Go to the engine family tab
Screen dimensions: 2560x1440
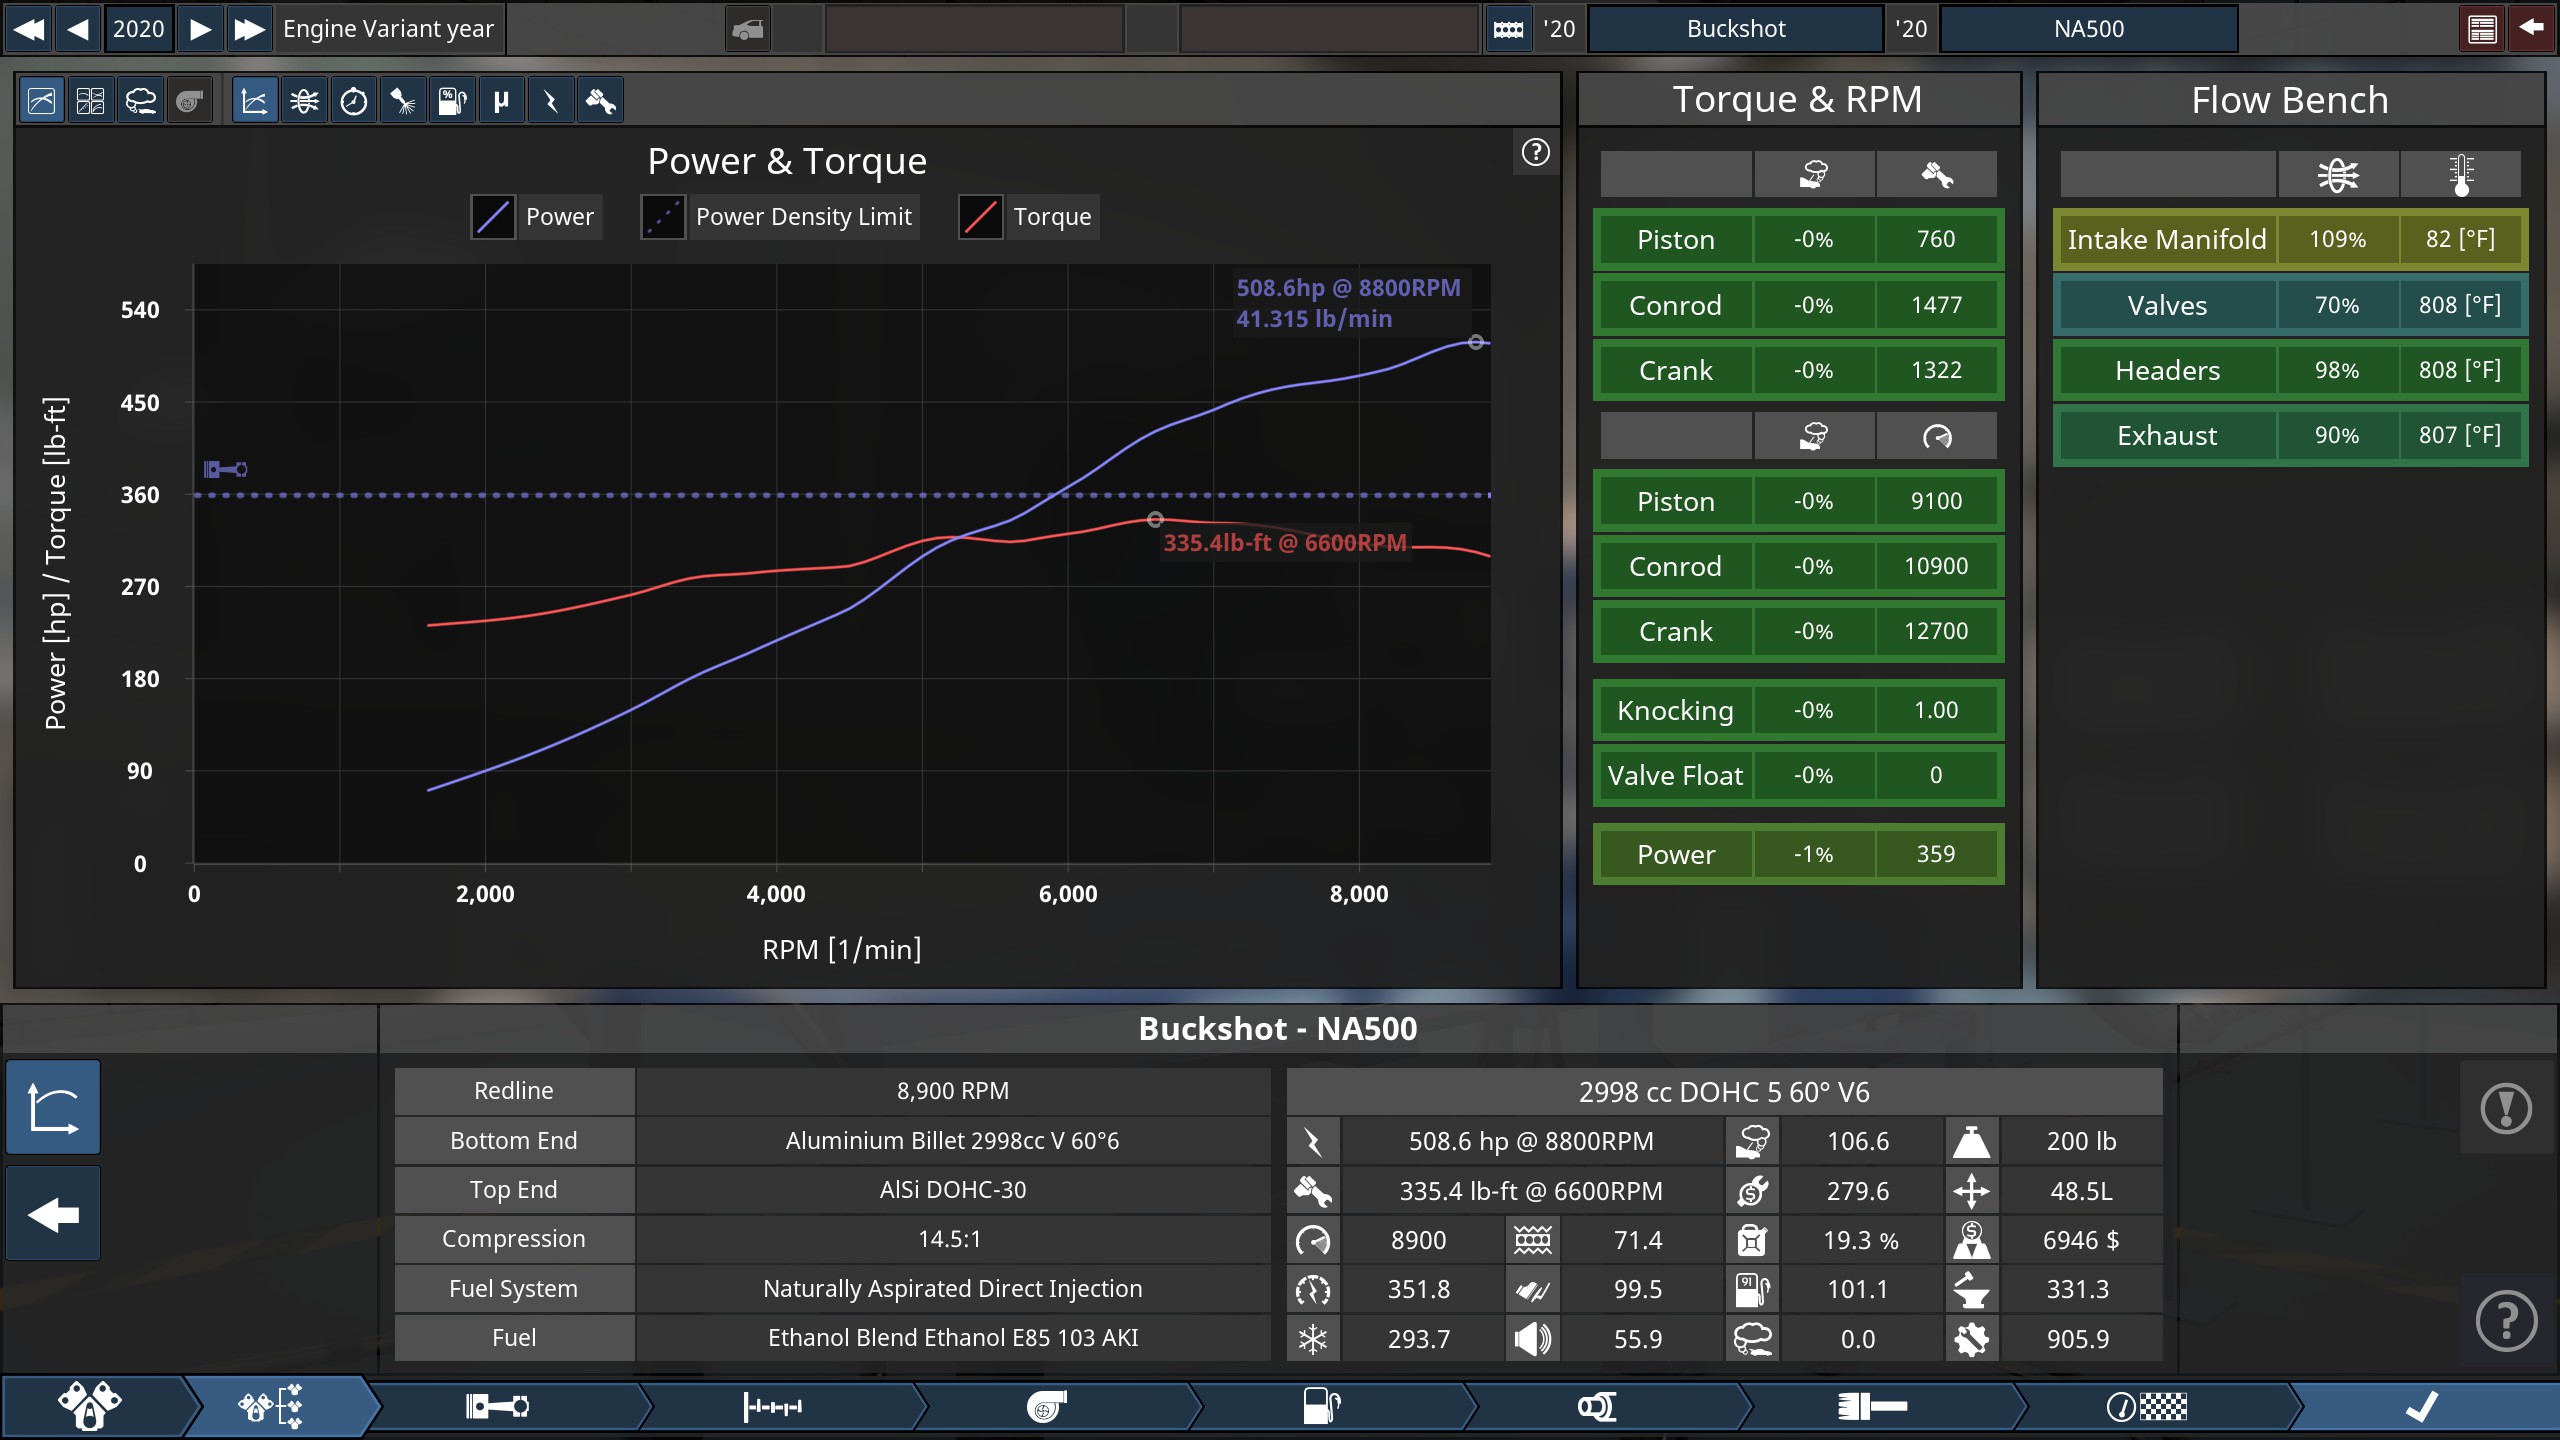click(x=90, y=1407)
